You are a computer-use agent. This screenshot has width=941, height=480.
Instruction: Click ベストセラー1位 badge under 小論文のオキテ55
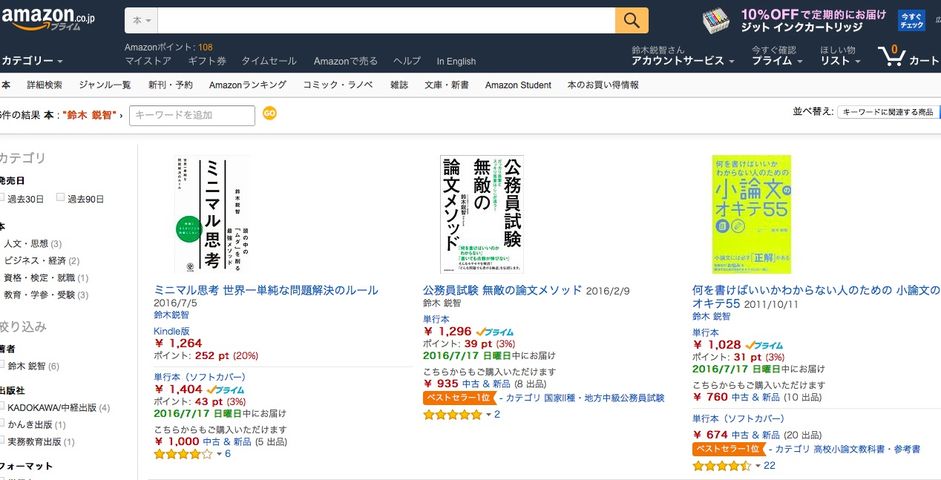tap(729, 449)
